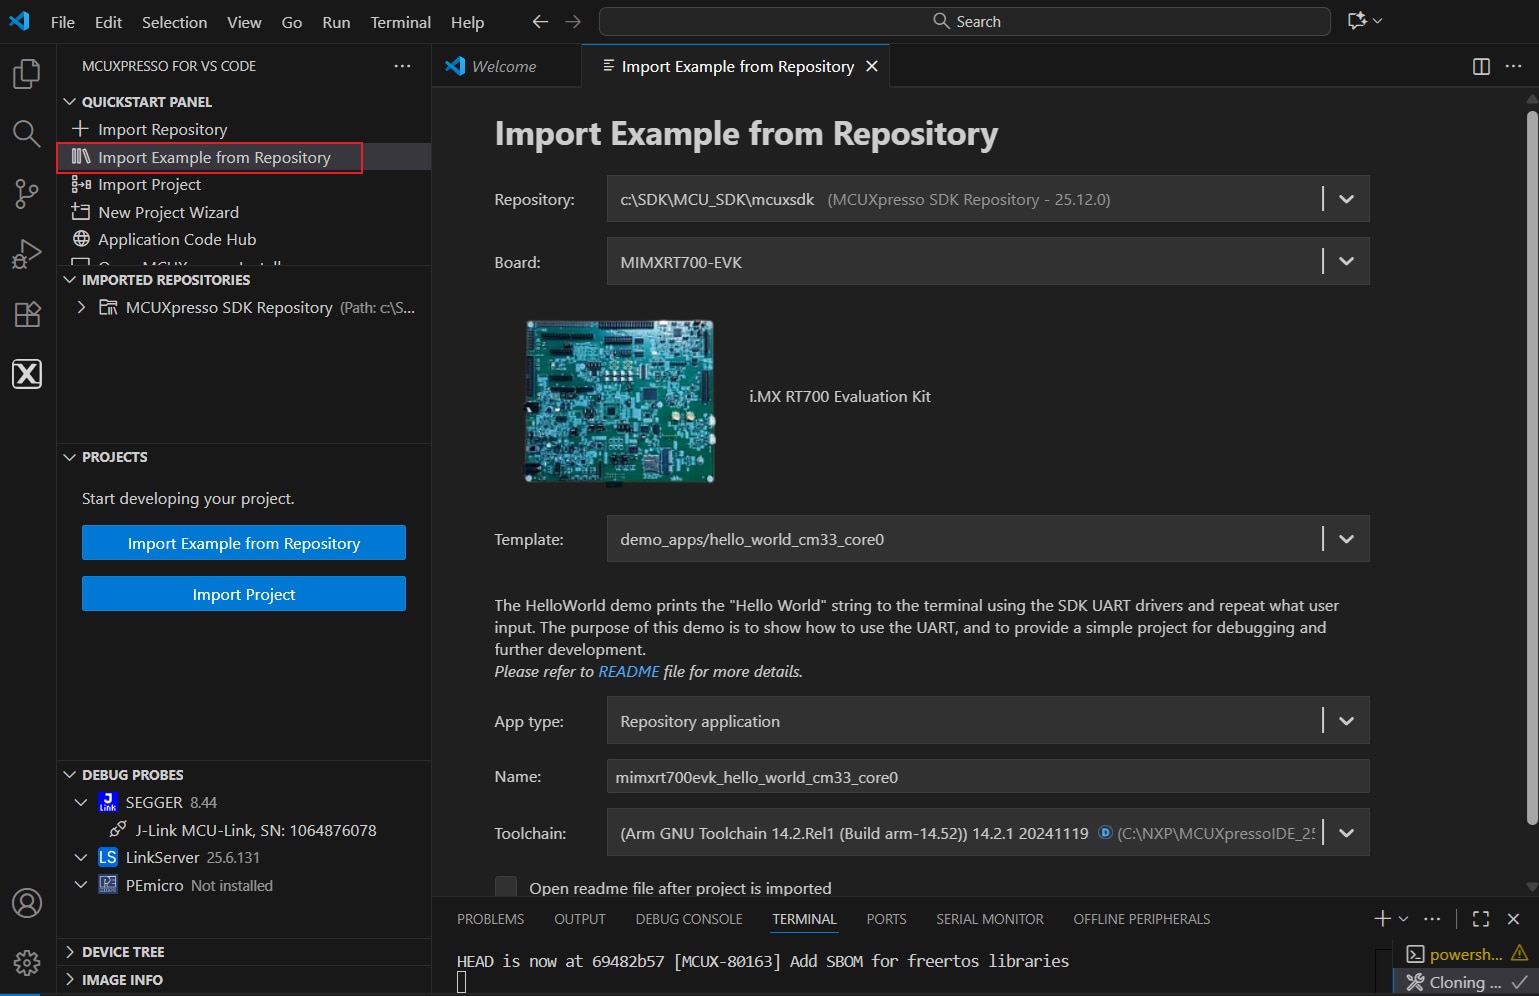Open Source Control view
1539x996 pixels.
(x=27, y=194)
